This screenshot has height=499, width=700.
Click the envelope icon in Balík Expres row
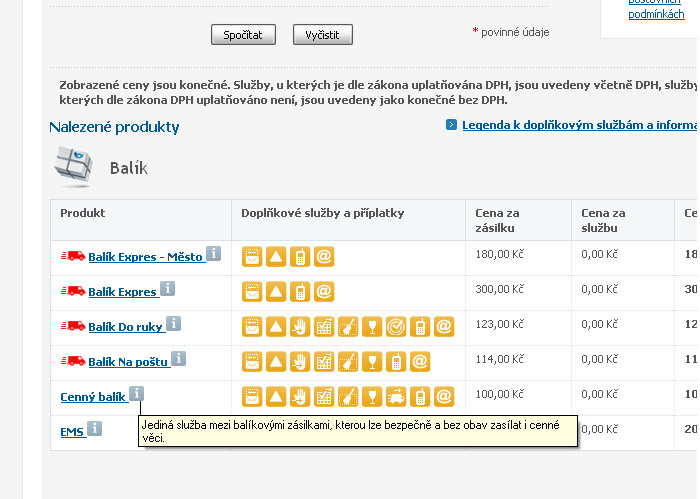tap(252, 292)
